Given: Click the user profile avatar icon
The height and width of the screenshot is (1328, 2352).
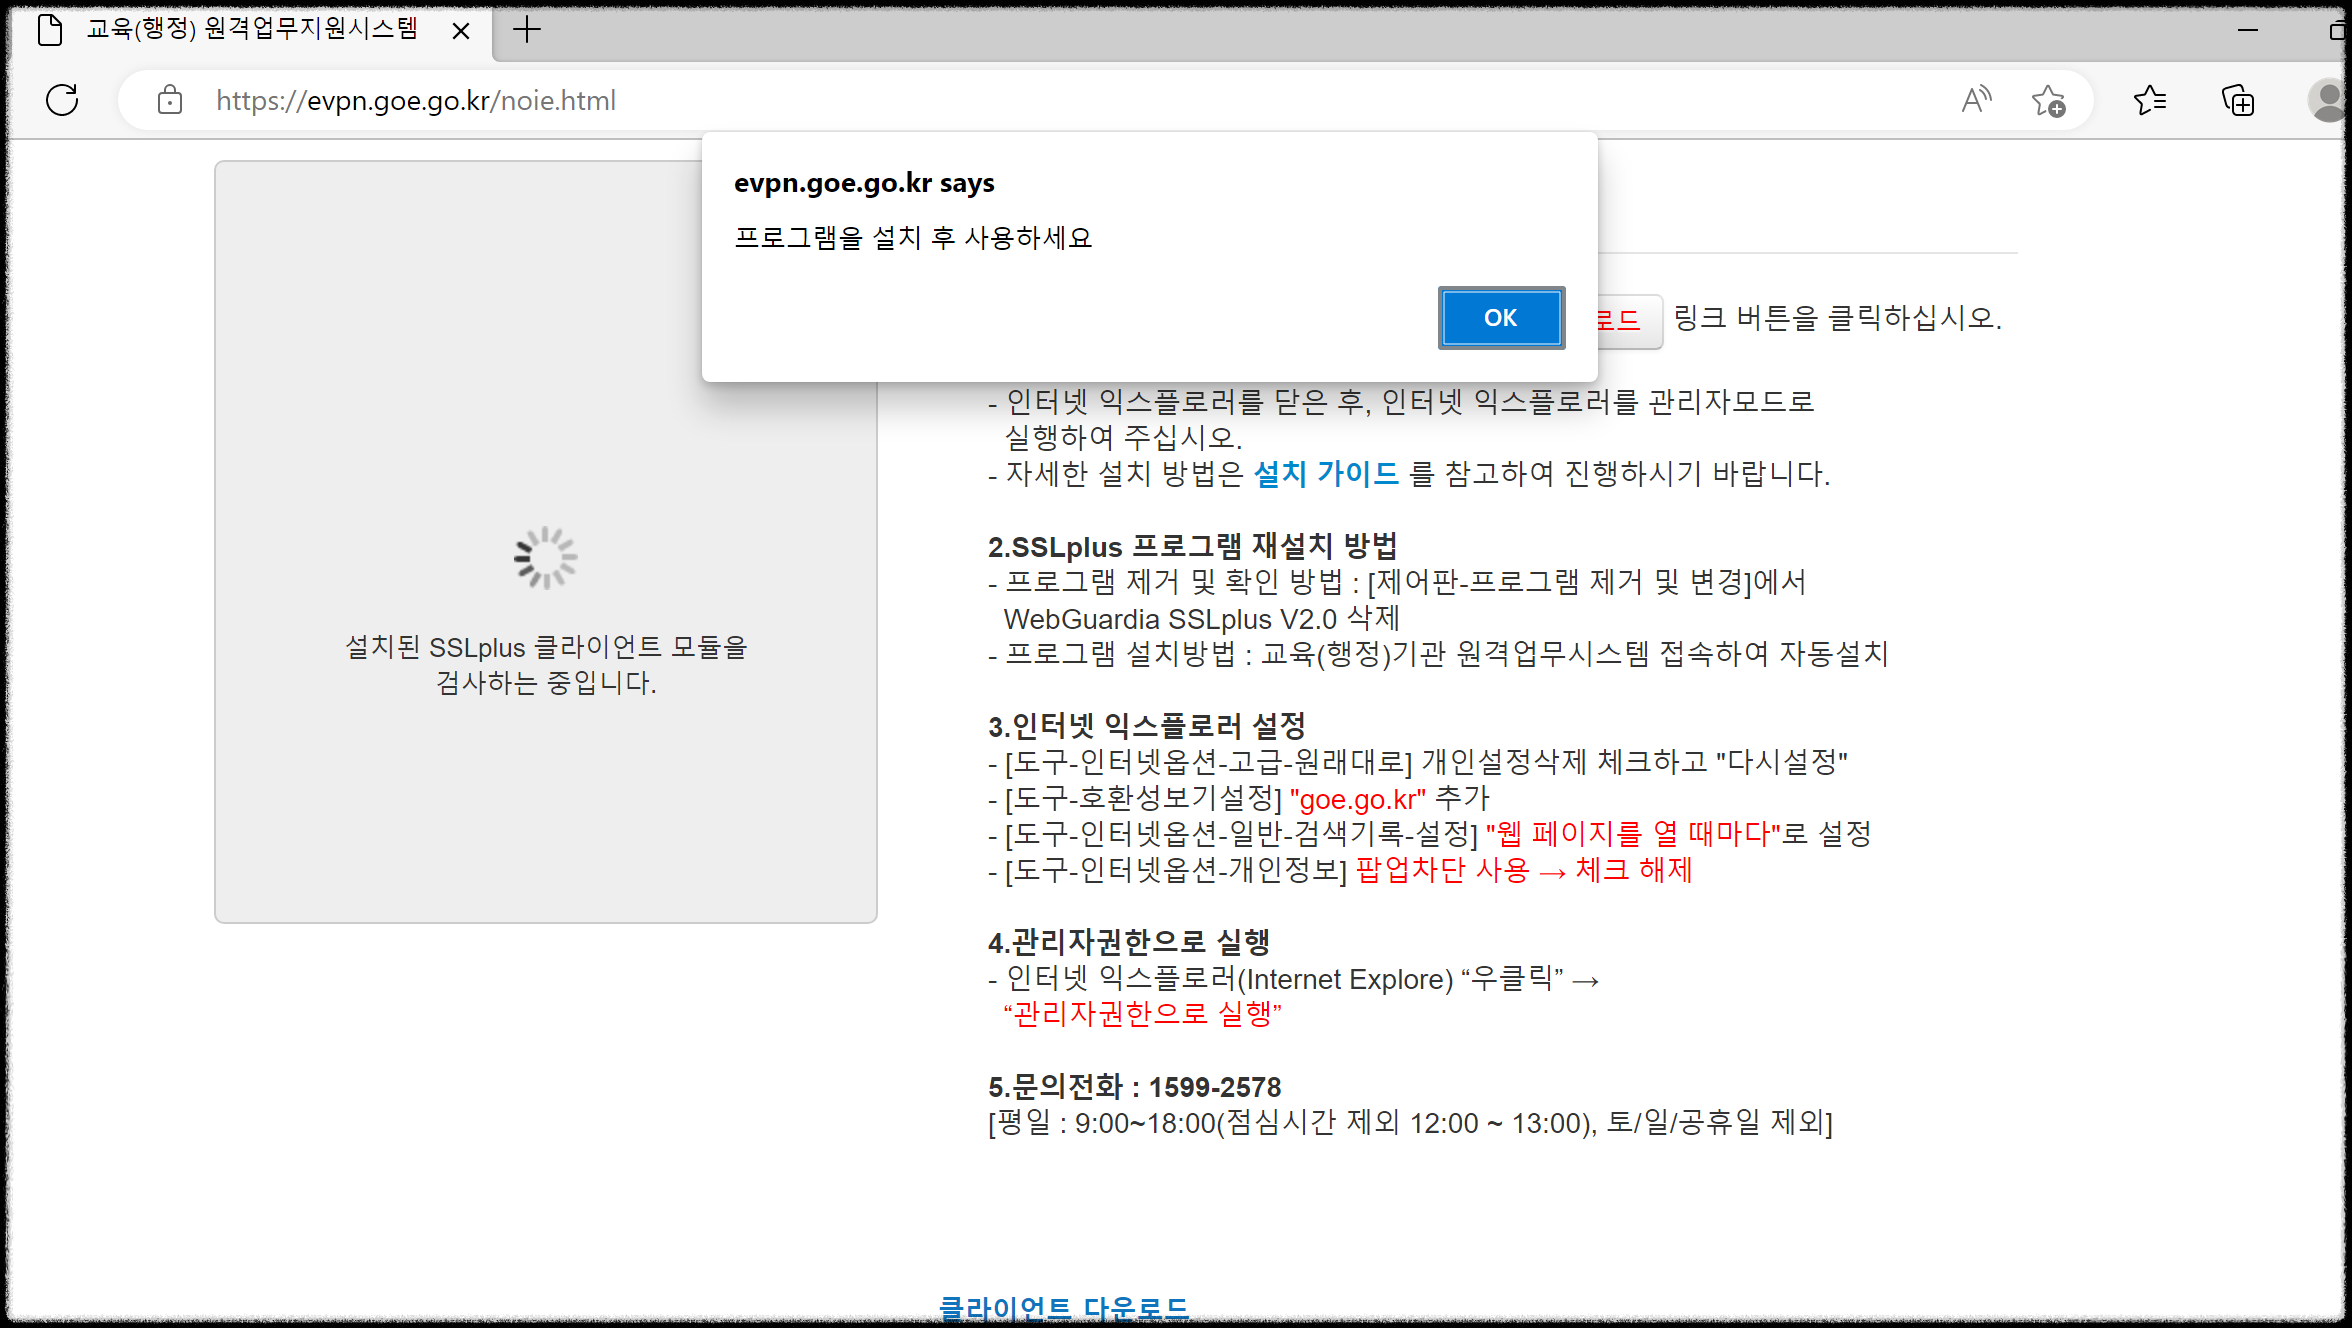Looking at the screenshot, I should pyautogui.click(x=2328, y=100).
